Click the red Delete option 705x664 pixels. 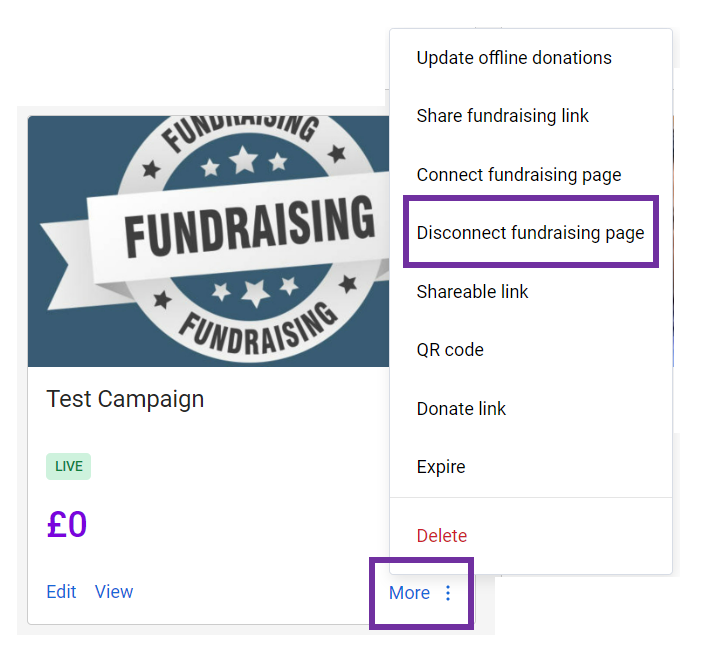click(x=442, y=536)
